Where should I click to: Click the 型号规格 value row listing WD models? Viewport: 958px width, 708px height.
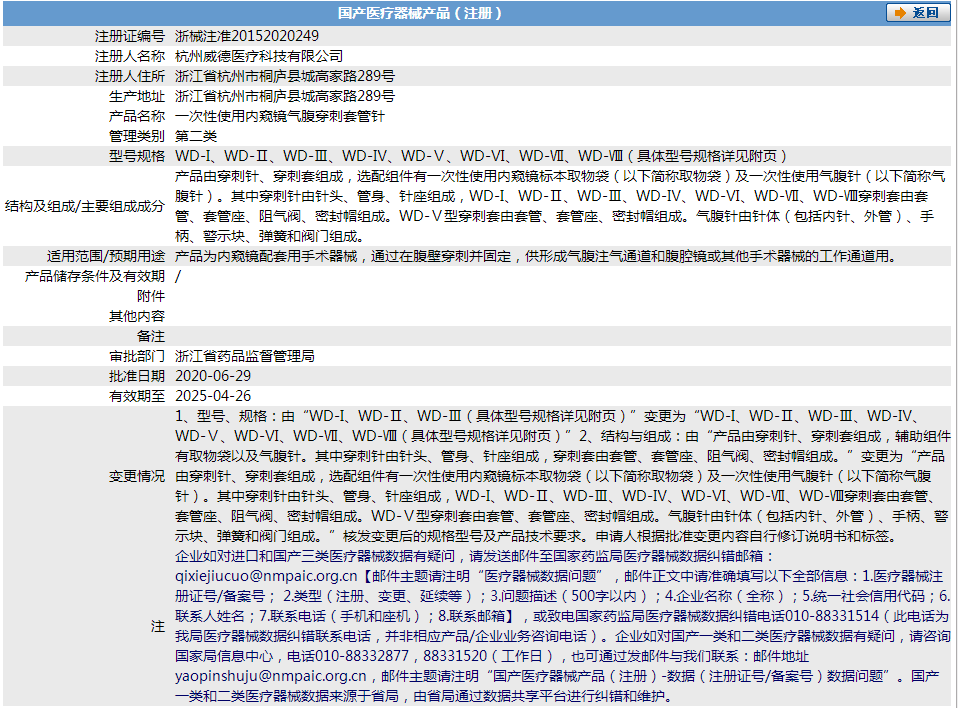pos(480,156)
